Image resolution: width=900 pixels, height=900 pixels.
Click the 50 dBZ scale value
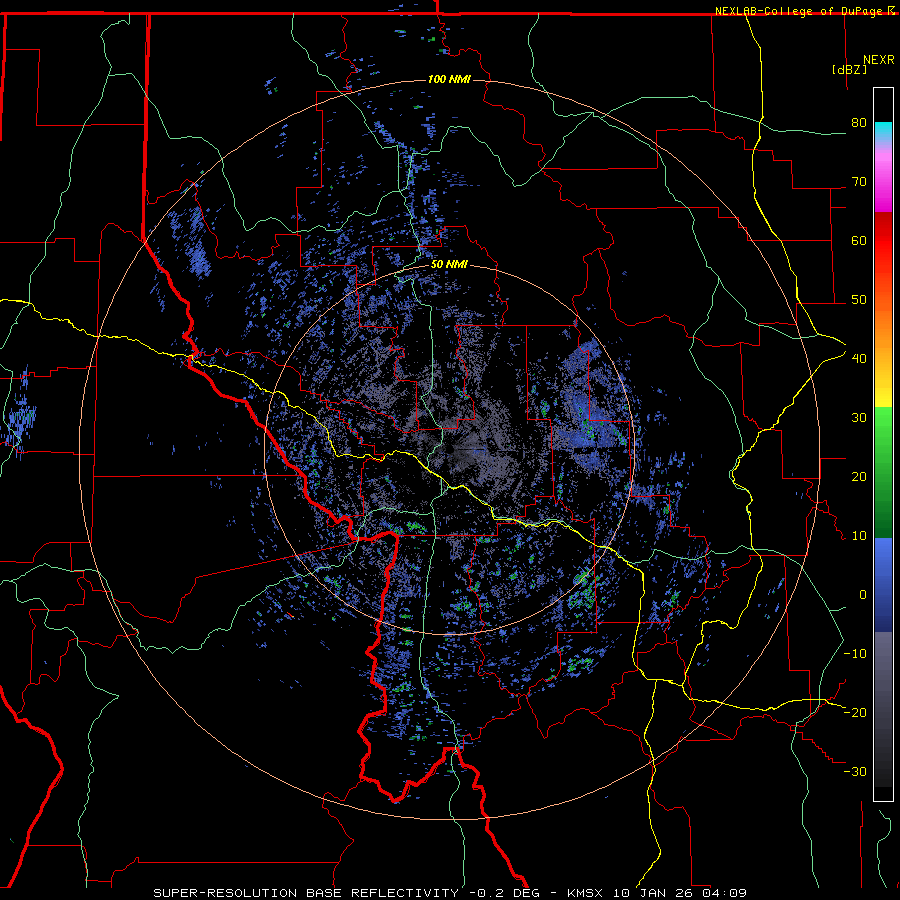(x=859, y=300)
